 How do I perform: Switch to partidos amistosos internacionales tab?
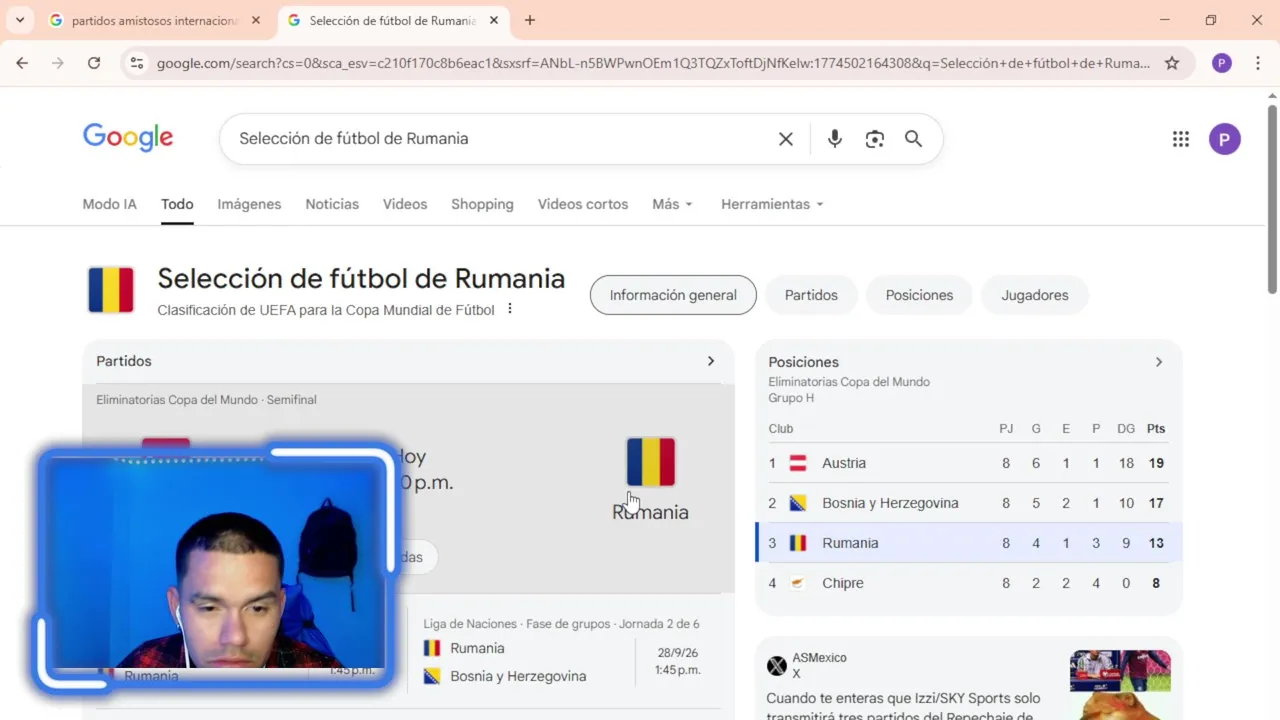[x=155, y=20]
